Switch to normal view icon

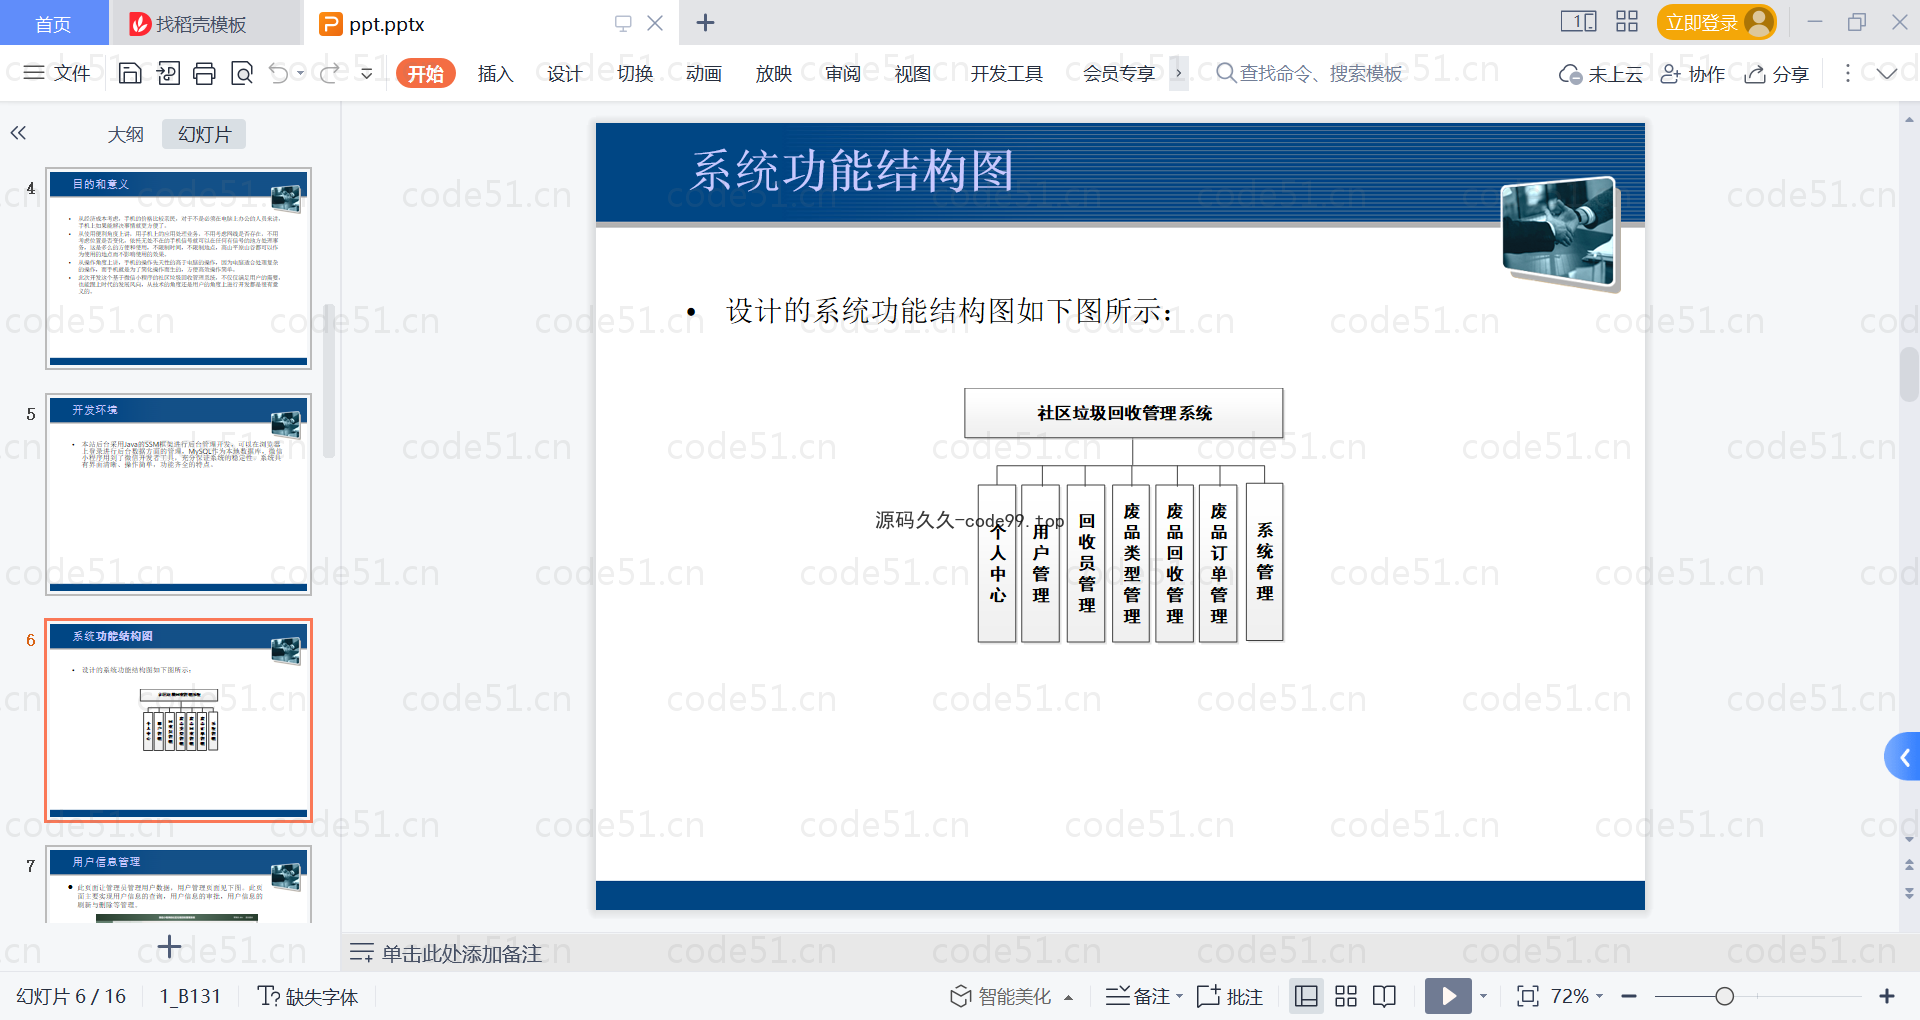(x=1306, y=996)
